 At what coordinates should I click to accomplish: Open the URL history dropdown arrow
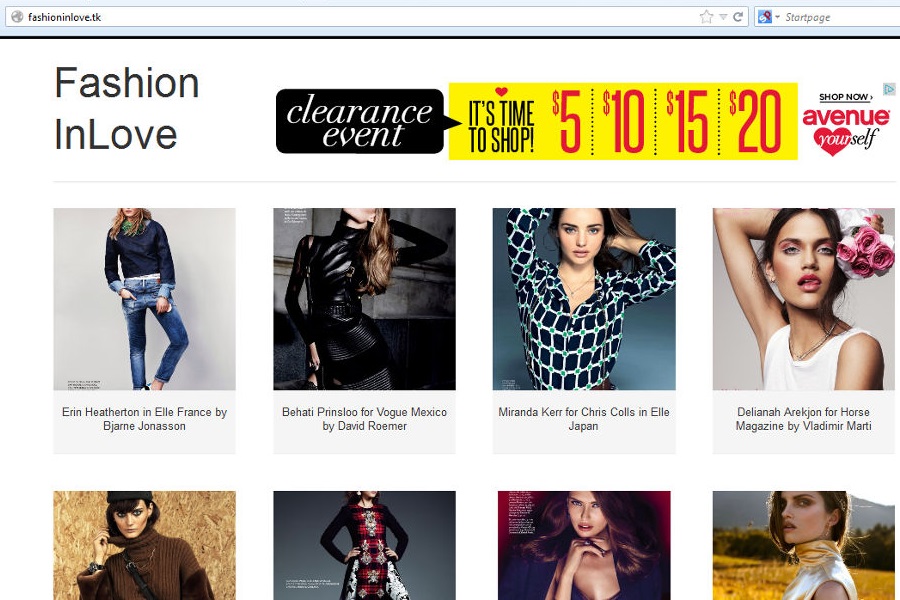click(723, 17)
